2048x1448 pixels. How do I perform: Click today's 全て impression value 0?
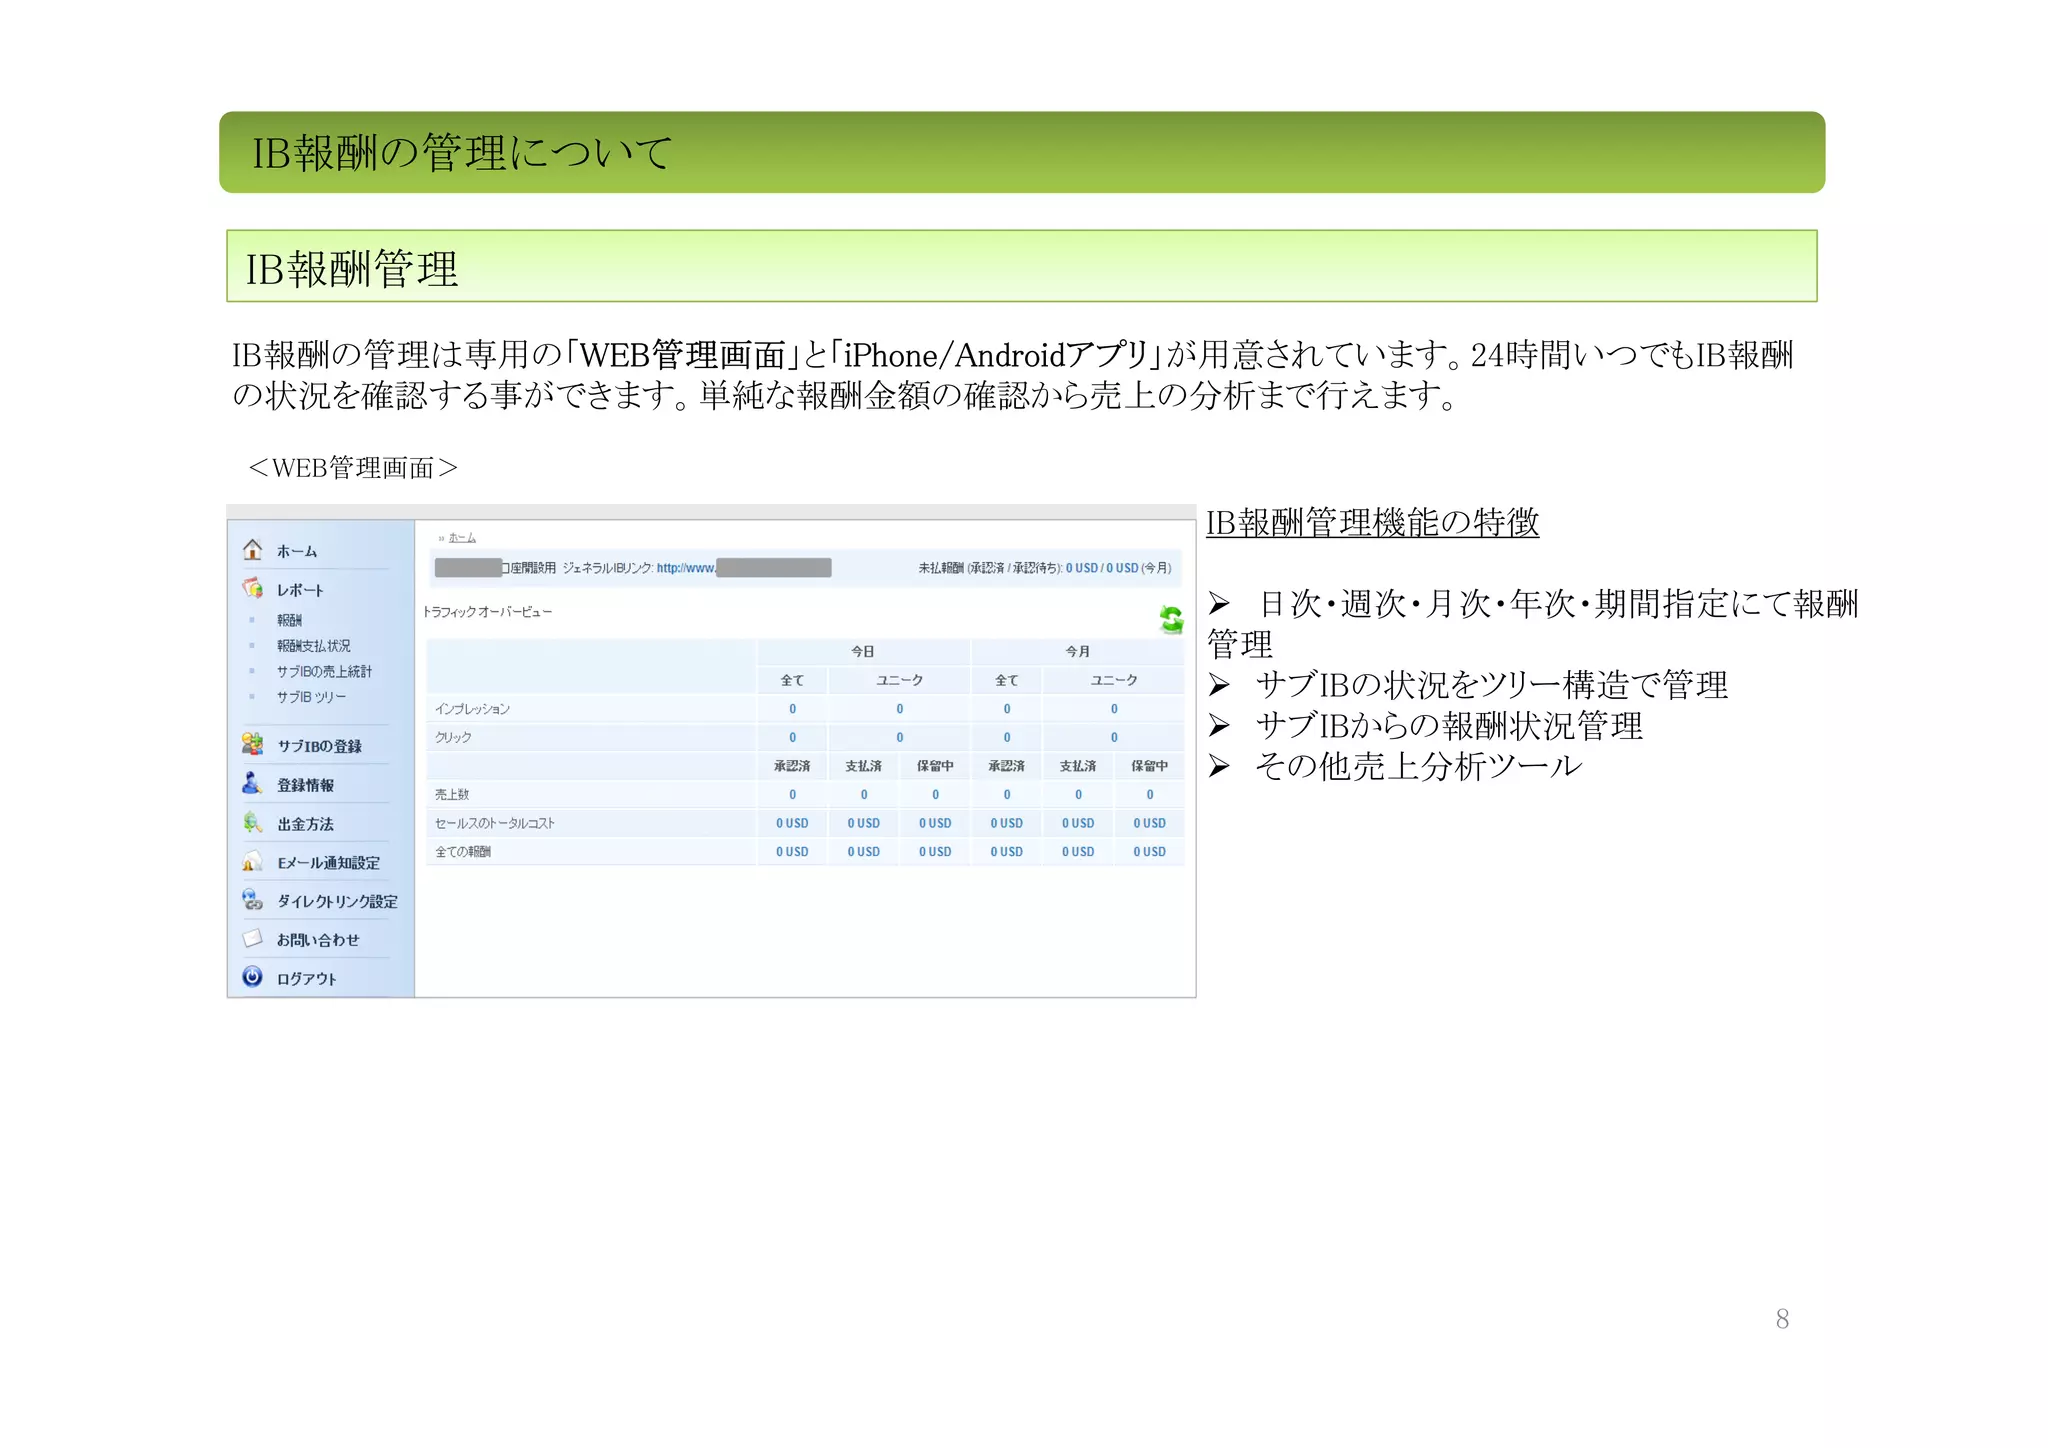pos(793,709)
